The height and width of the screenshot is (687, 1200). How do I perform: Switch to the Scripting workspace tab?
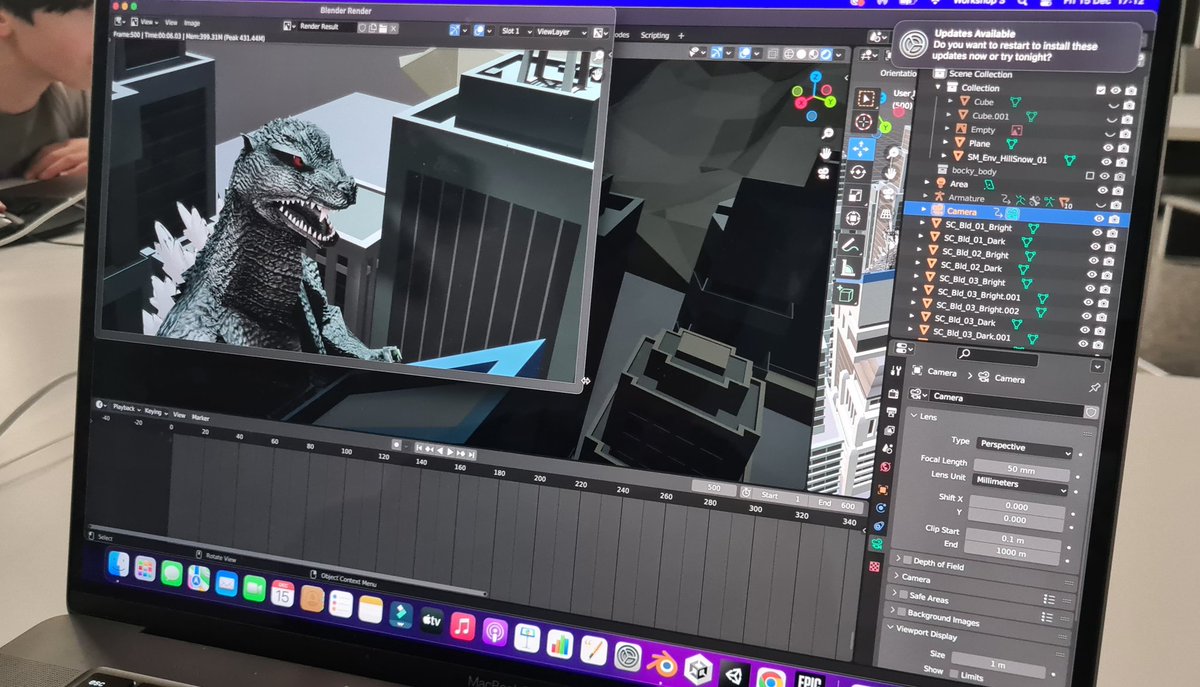[655, 36]
